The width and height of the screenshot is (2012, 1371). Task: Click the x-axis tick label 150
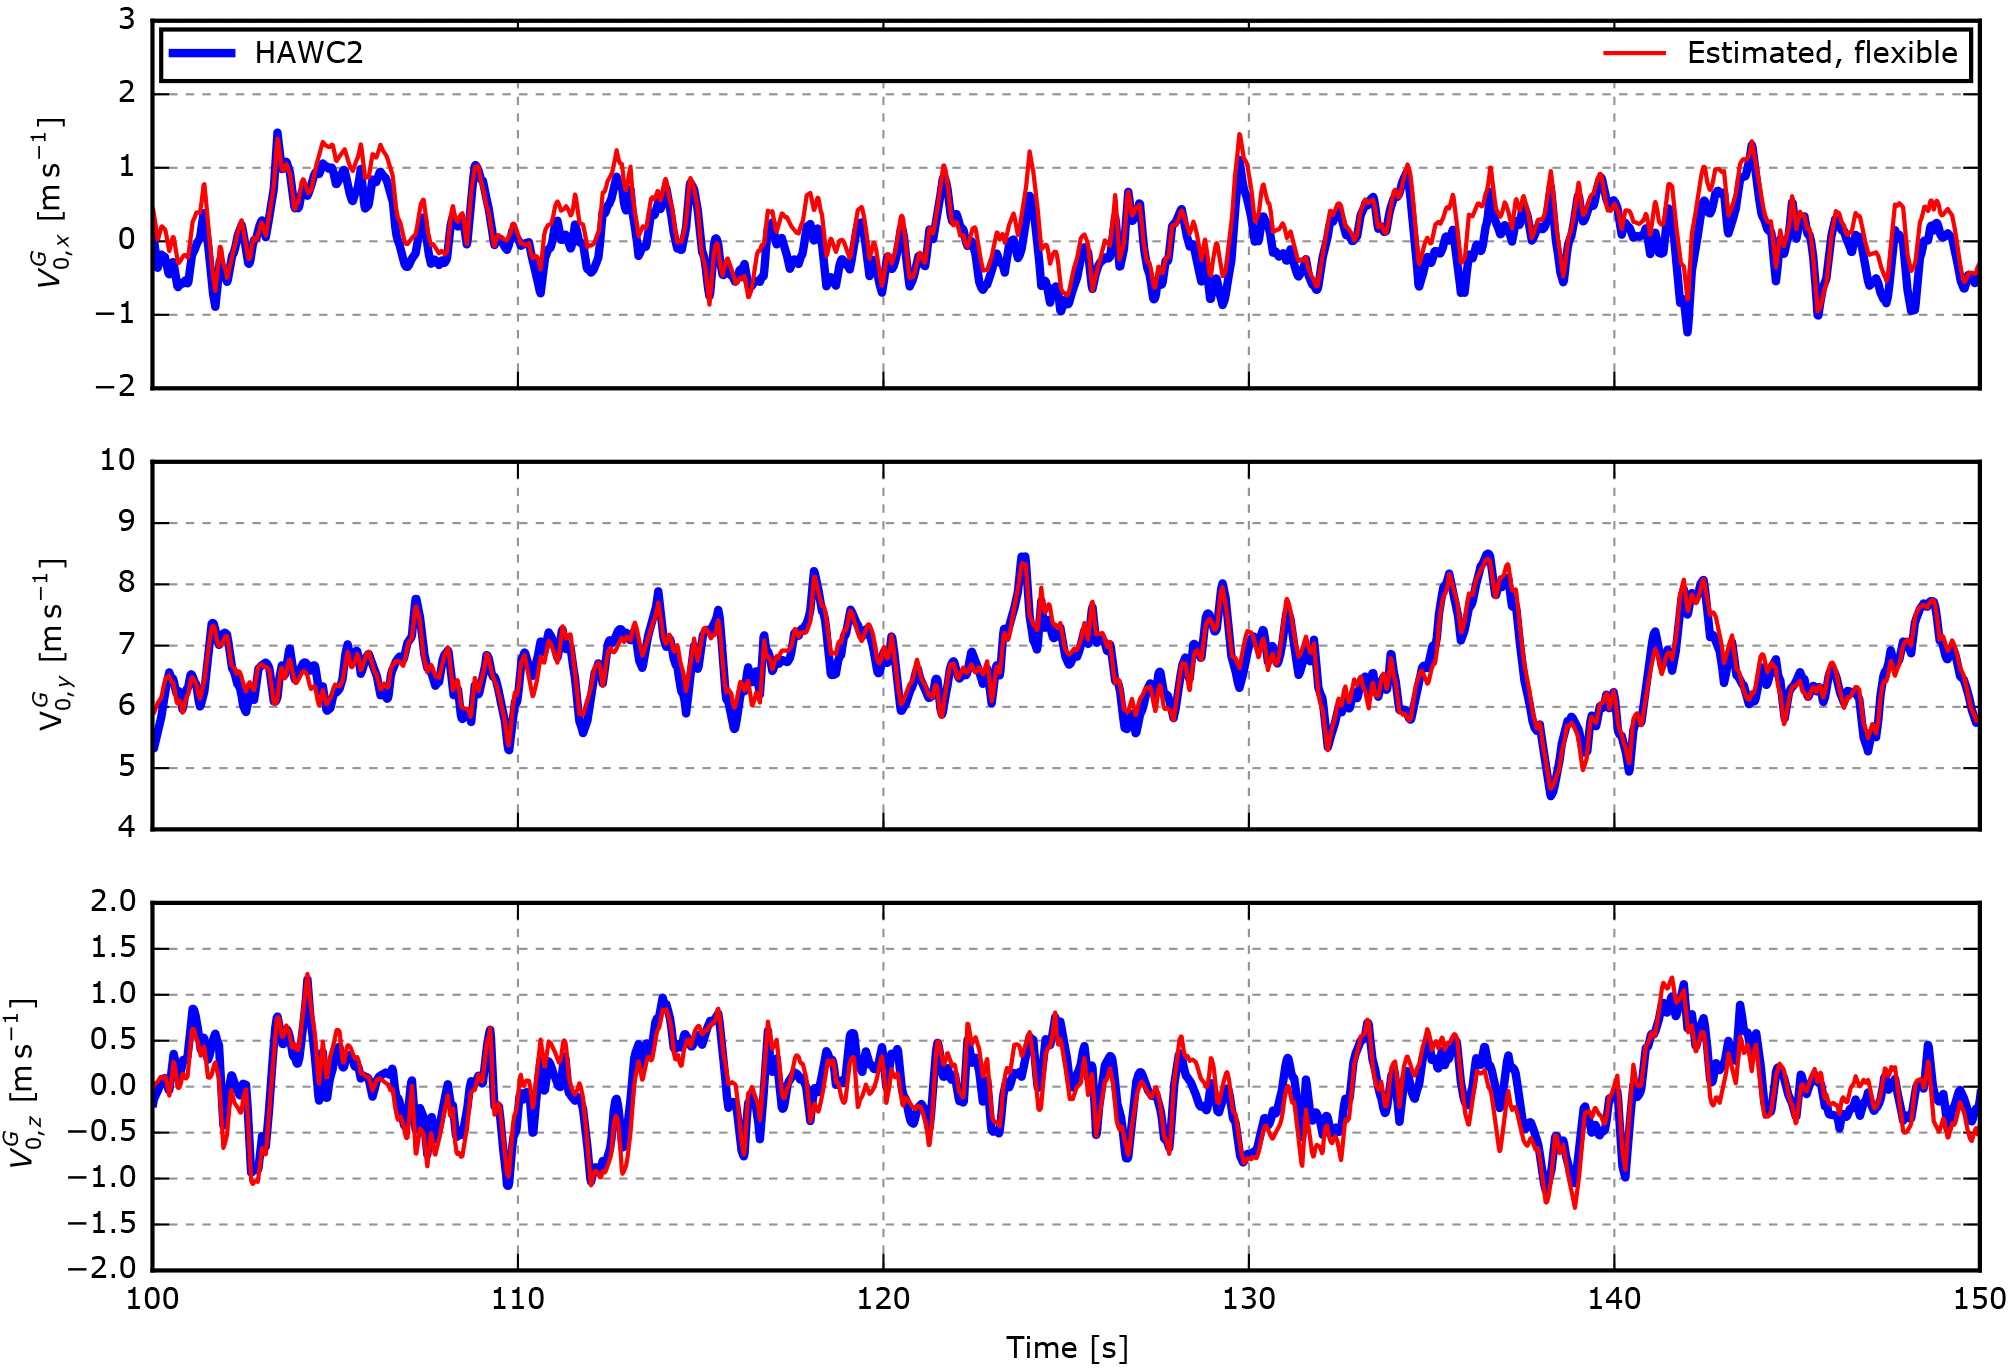[x=1979, y=1299]
